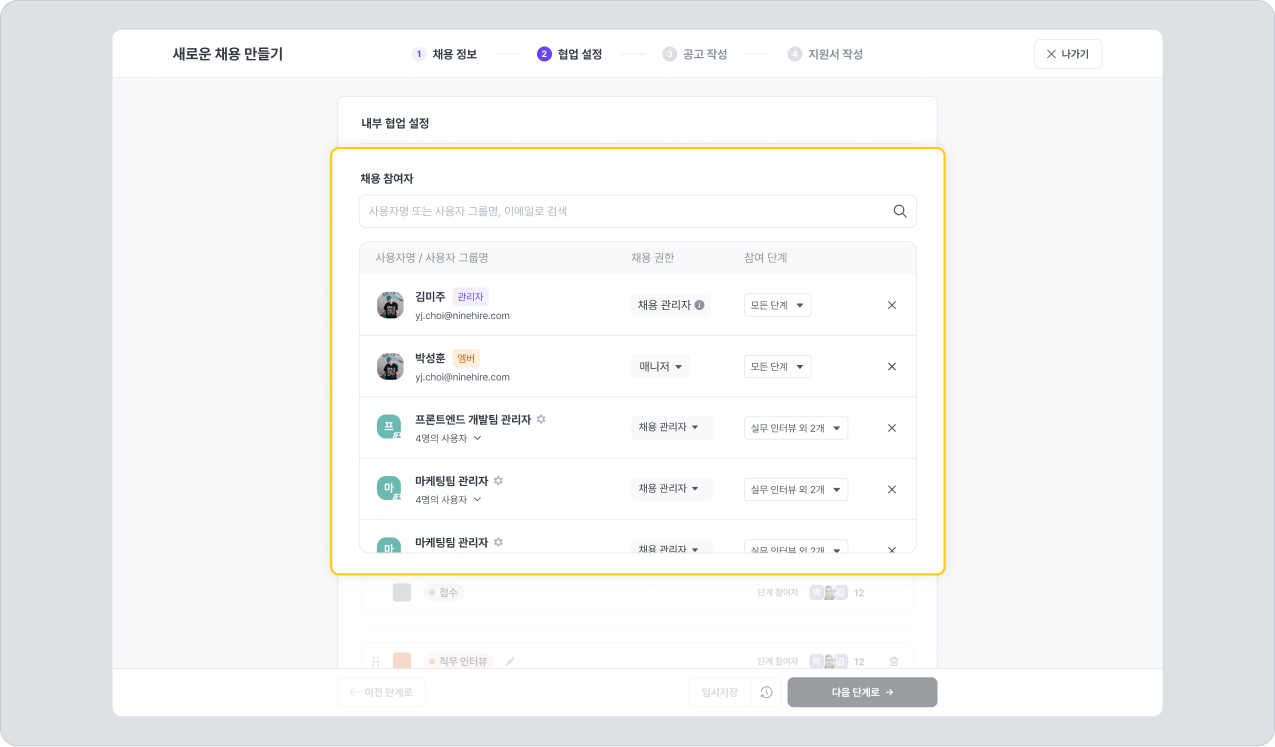Screen dimensions: 1275x747
Task: Click the drag handle of 직무 인터뷰 stage
Action: [x=376, y=661]
